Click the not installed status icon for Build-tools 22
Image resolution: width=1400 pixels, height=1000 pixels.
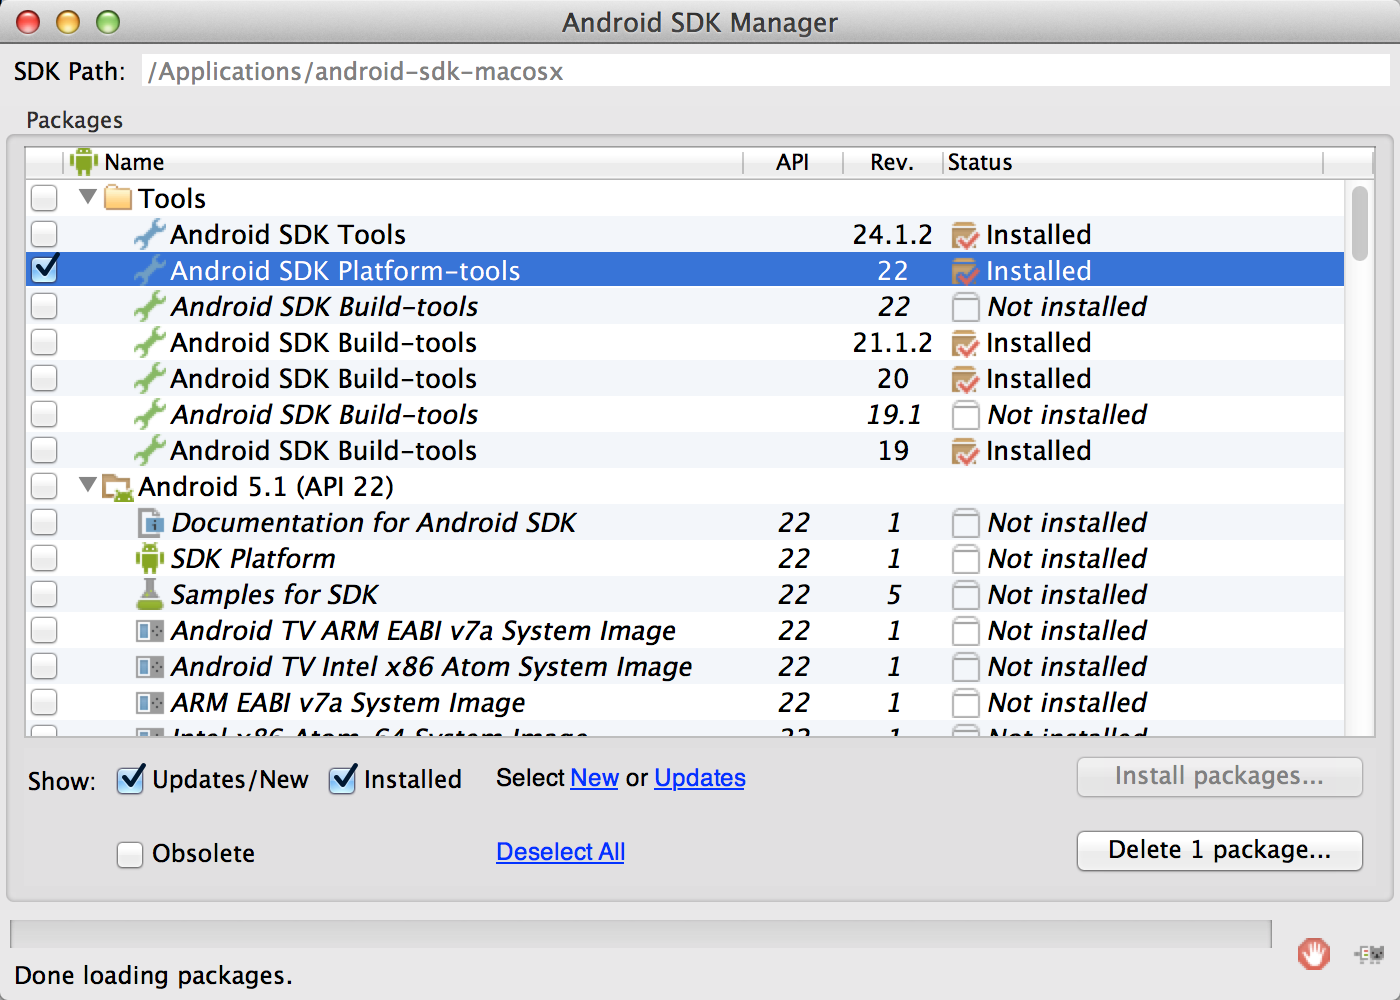click(965, 307)
